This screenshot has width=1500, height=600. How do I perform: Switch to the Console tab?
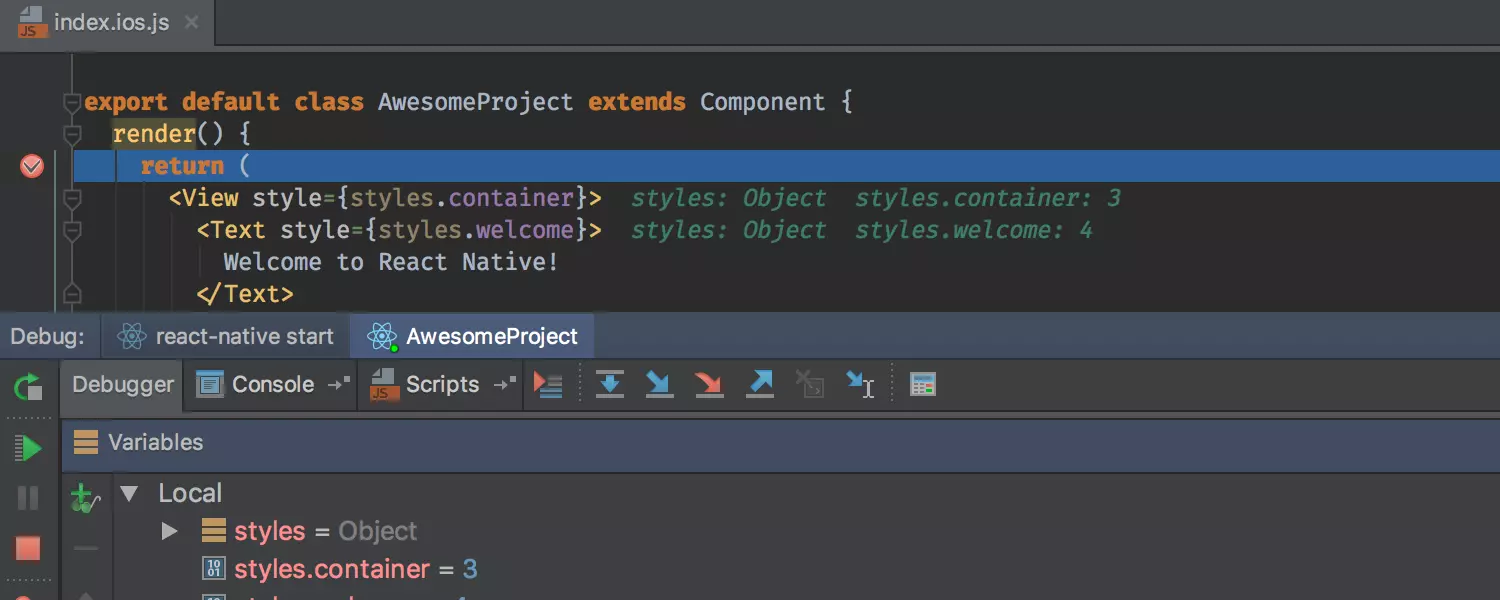[272, 385]
